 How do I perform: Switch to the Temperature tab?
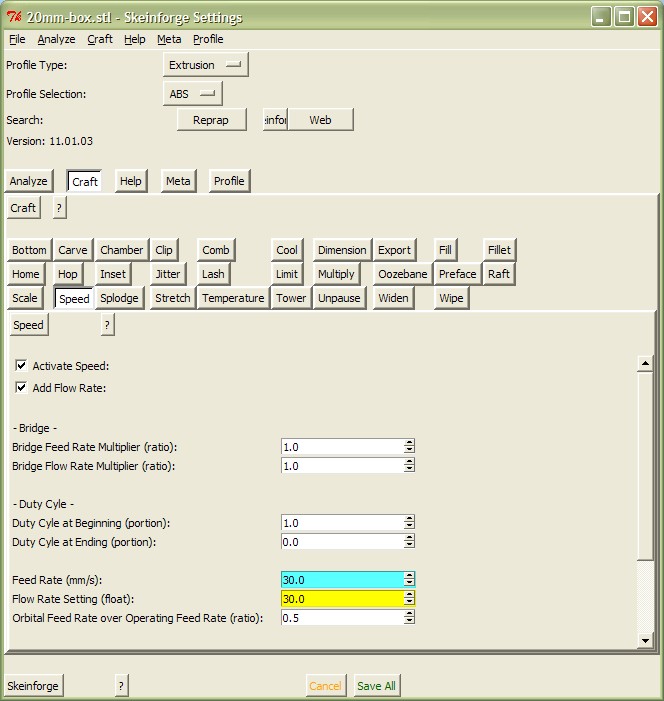click(x=233, y=298)
